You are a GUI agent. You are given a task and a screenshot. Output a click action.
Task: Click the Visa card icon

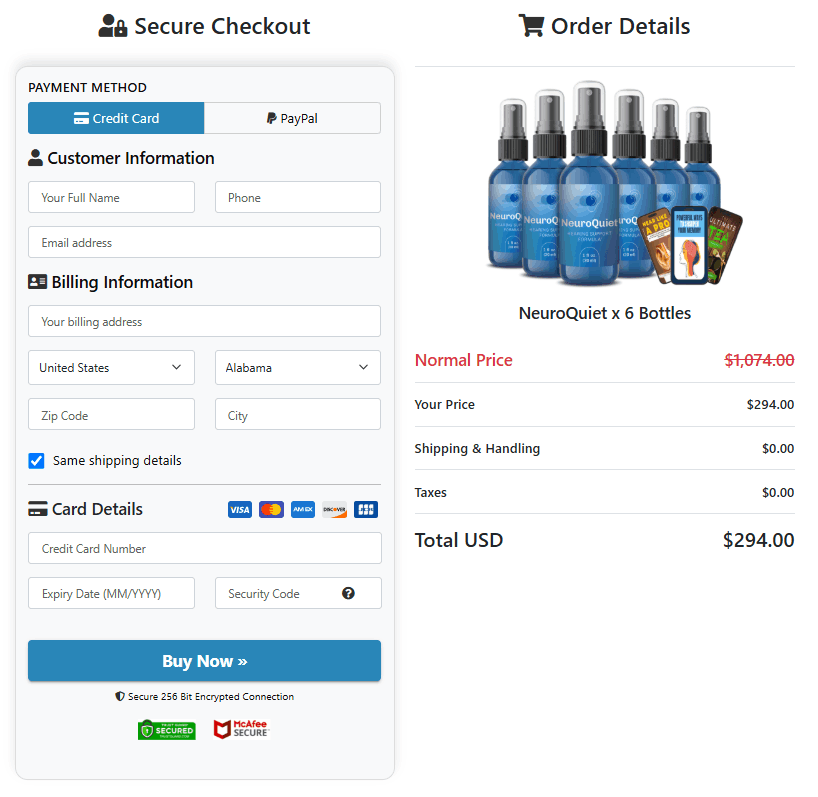point(239,509)
